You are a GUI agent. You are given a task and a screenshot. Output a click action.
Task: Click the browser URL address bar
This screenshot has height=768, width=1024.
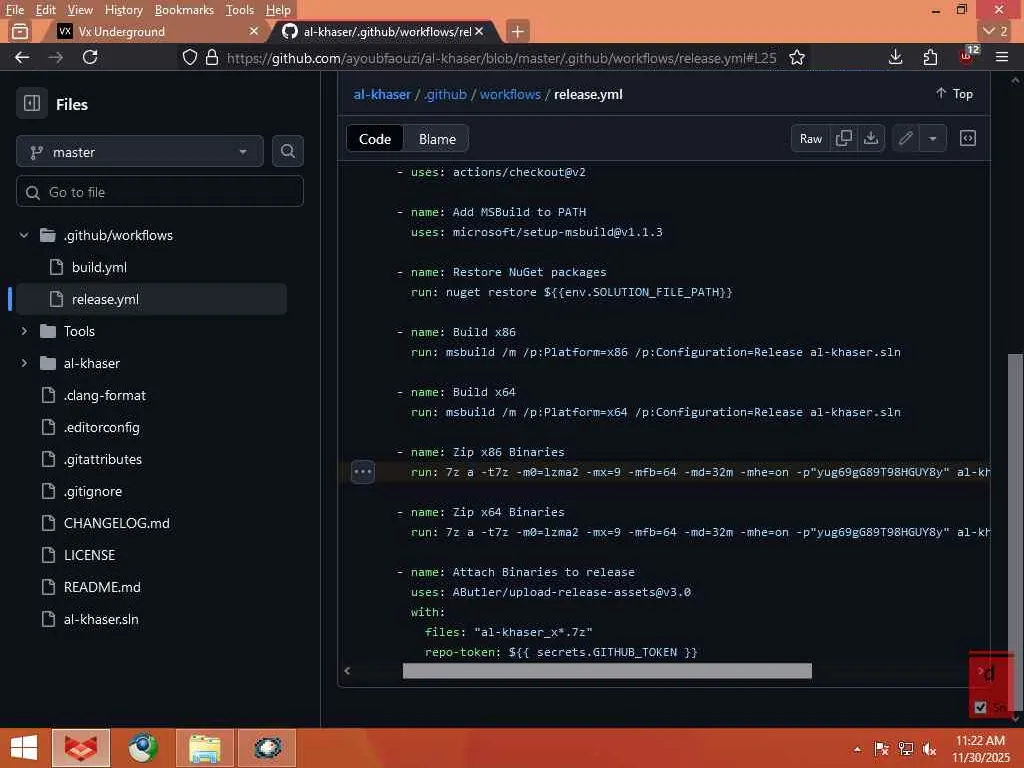pyautogui.click(x=502, y=57)
